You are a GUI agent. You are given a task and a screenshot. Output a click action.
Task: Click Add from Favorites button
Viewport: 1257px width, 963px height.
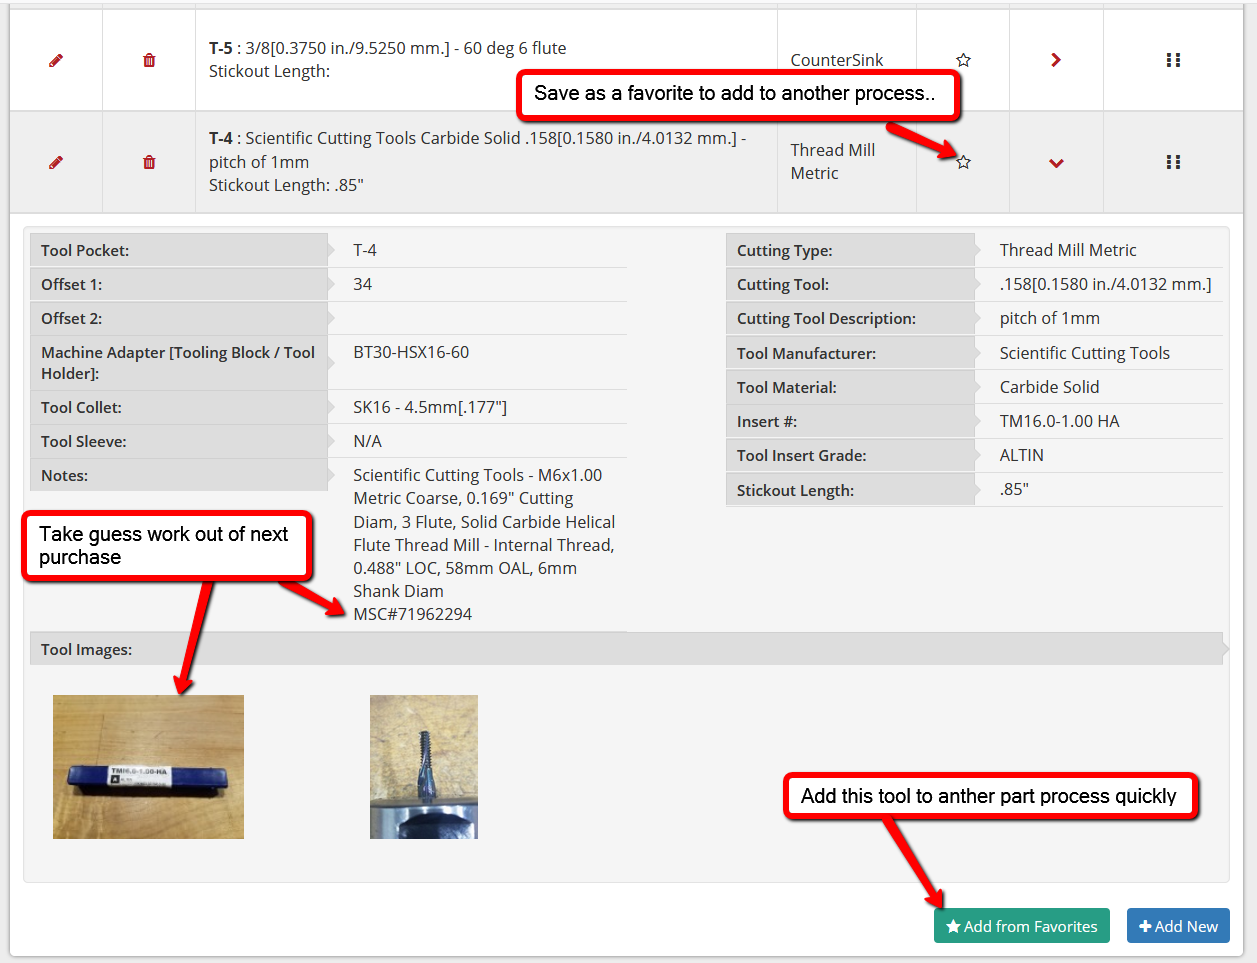tap(1022, 926)
